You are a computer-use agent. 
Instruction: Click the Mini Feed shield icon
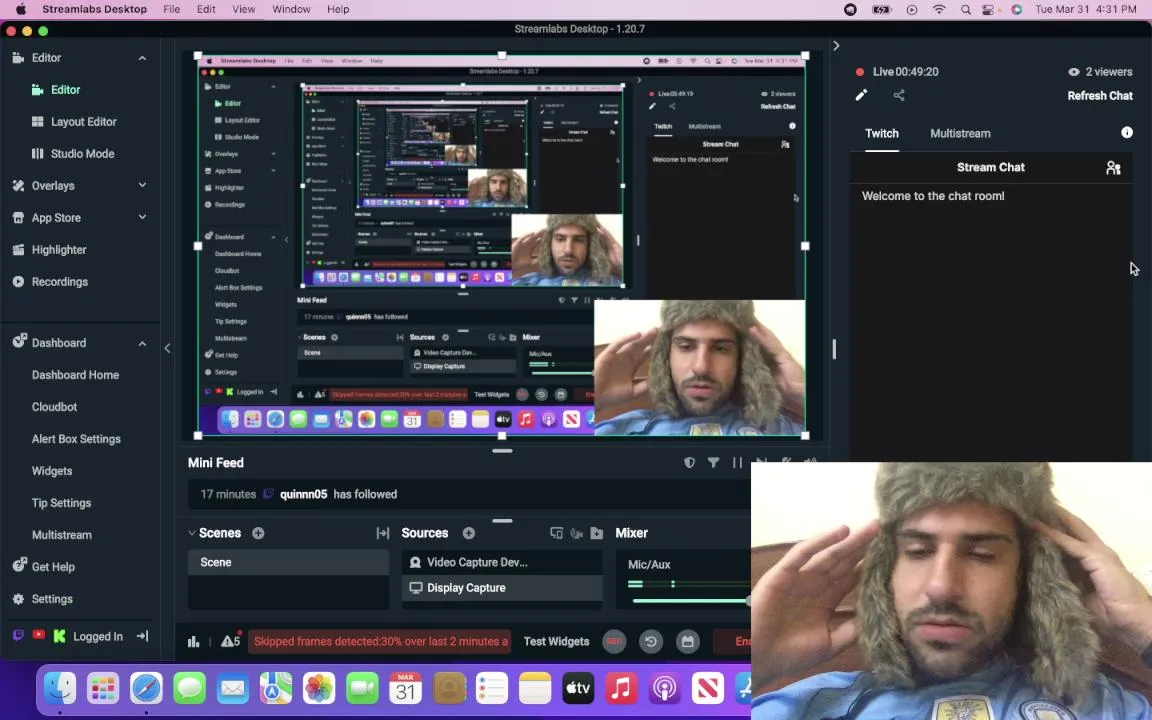[689, 462]
